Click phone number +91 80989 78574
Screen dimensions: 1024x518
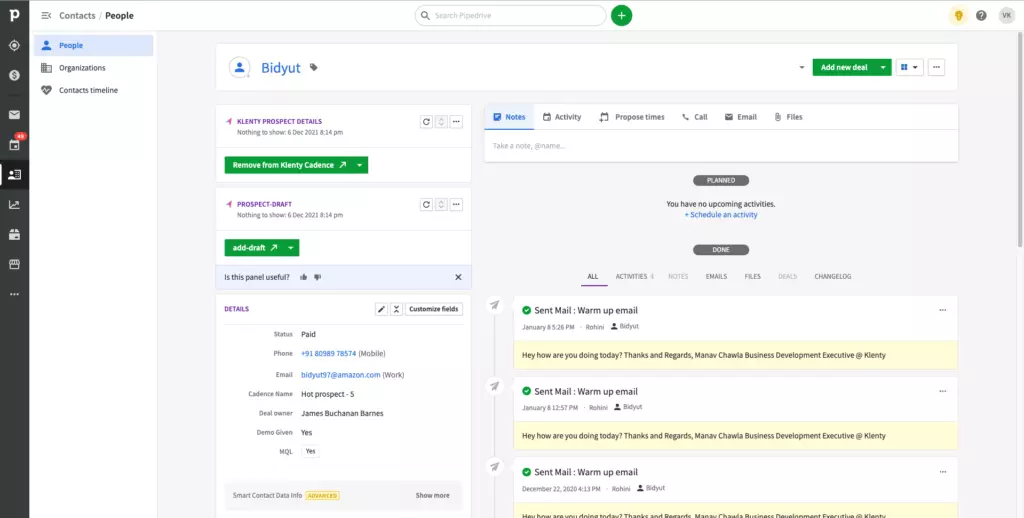click(x=328, y=353)
